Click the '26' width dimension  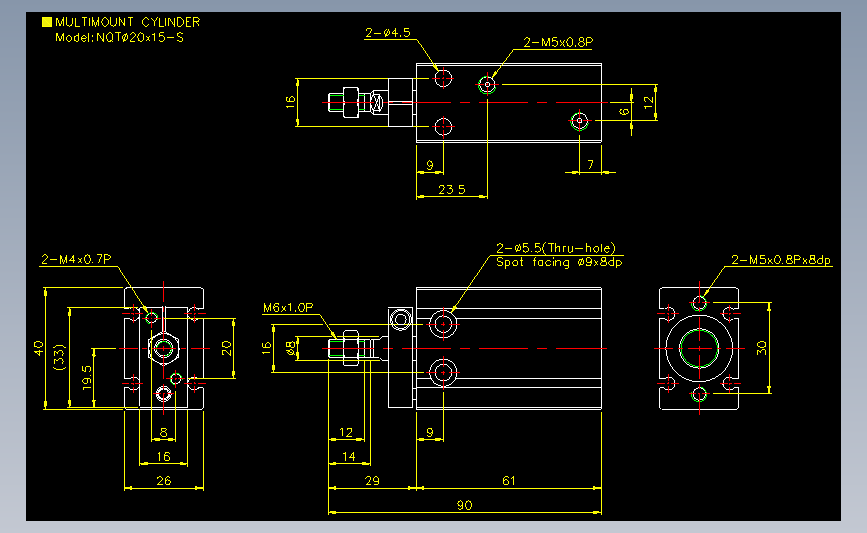pos(164,481)
